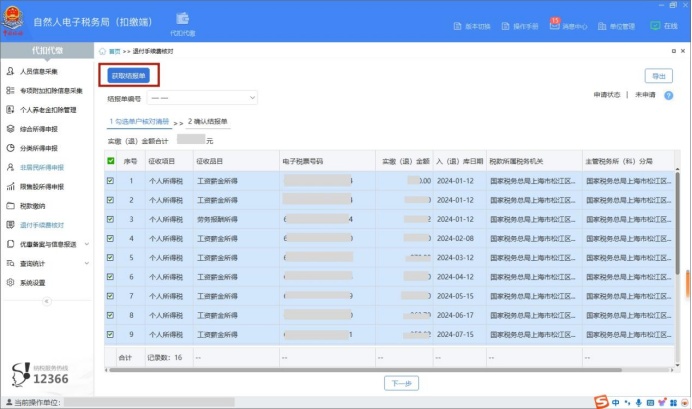The width and height of the screenshot is (692, 409).
Task: Expand the 查询统计 sidebar group
Action: pos(86,263)
